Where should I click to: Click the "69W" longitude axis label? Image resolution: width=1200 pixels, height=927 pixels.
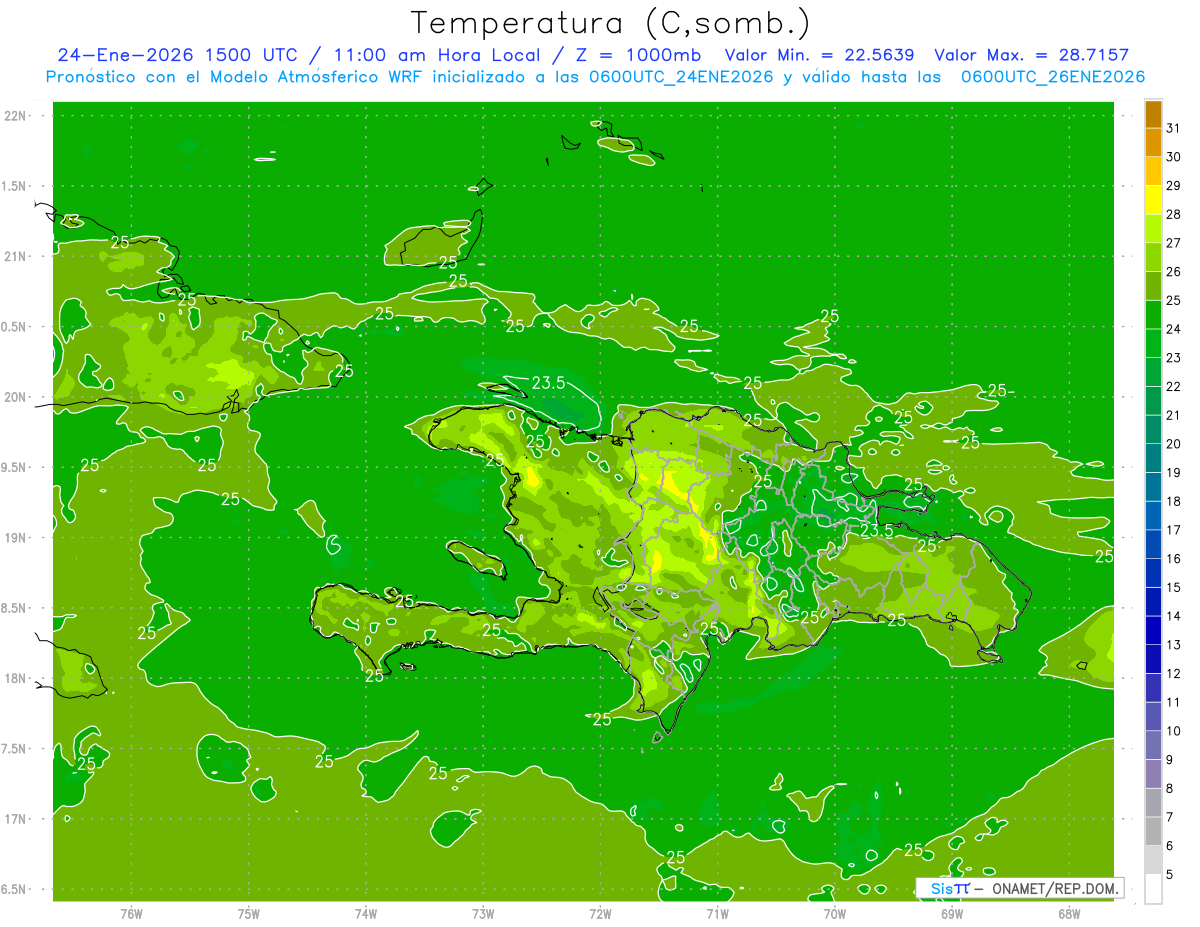(952, 913)
